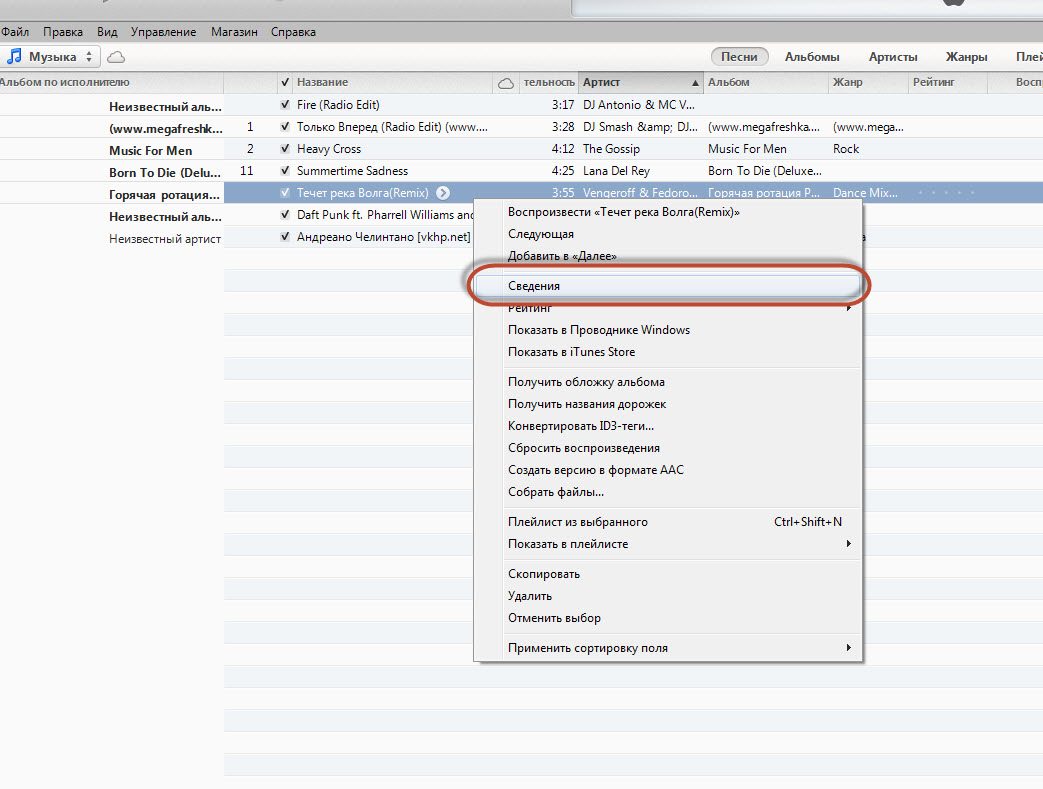Switch to the Песни view tab
The height and width of the screenshot is (789, 1043).
(x=740, y=57)
